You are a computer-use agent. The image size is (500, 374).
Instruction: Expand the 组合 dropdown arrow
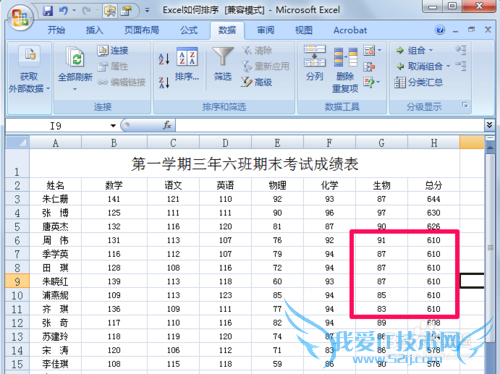point(431,50)
